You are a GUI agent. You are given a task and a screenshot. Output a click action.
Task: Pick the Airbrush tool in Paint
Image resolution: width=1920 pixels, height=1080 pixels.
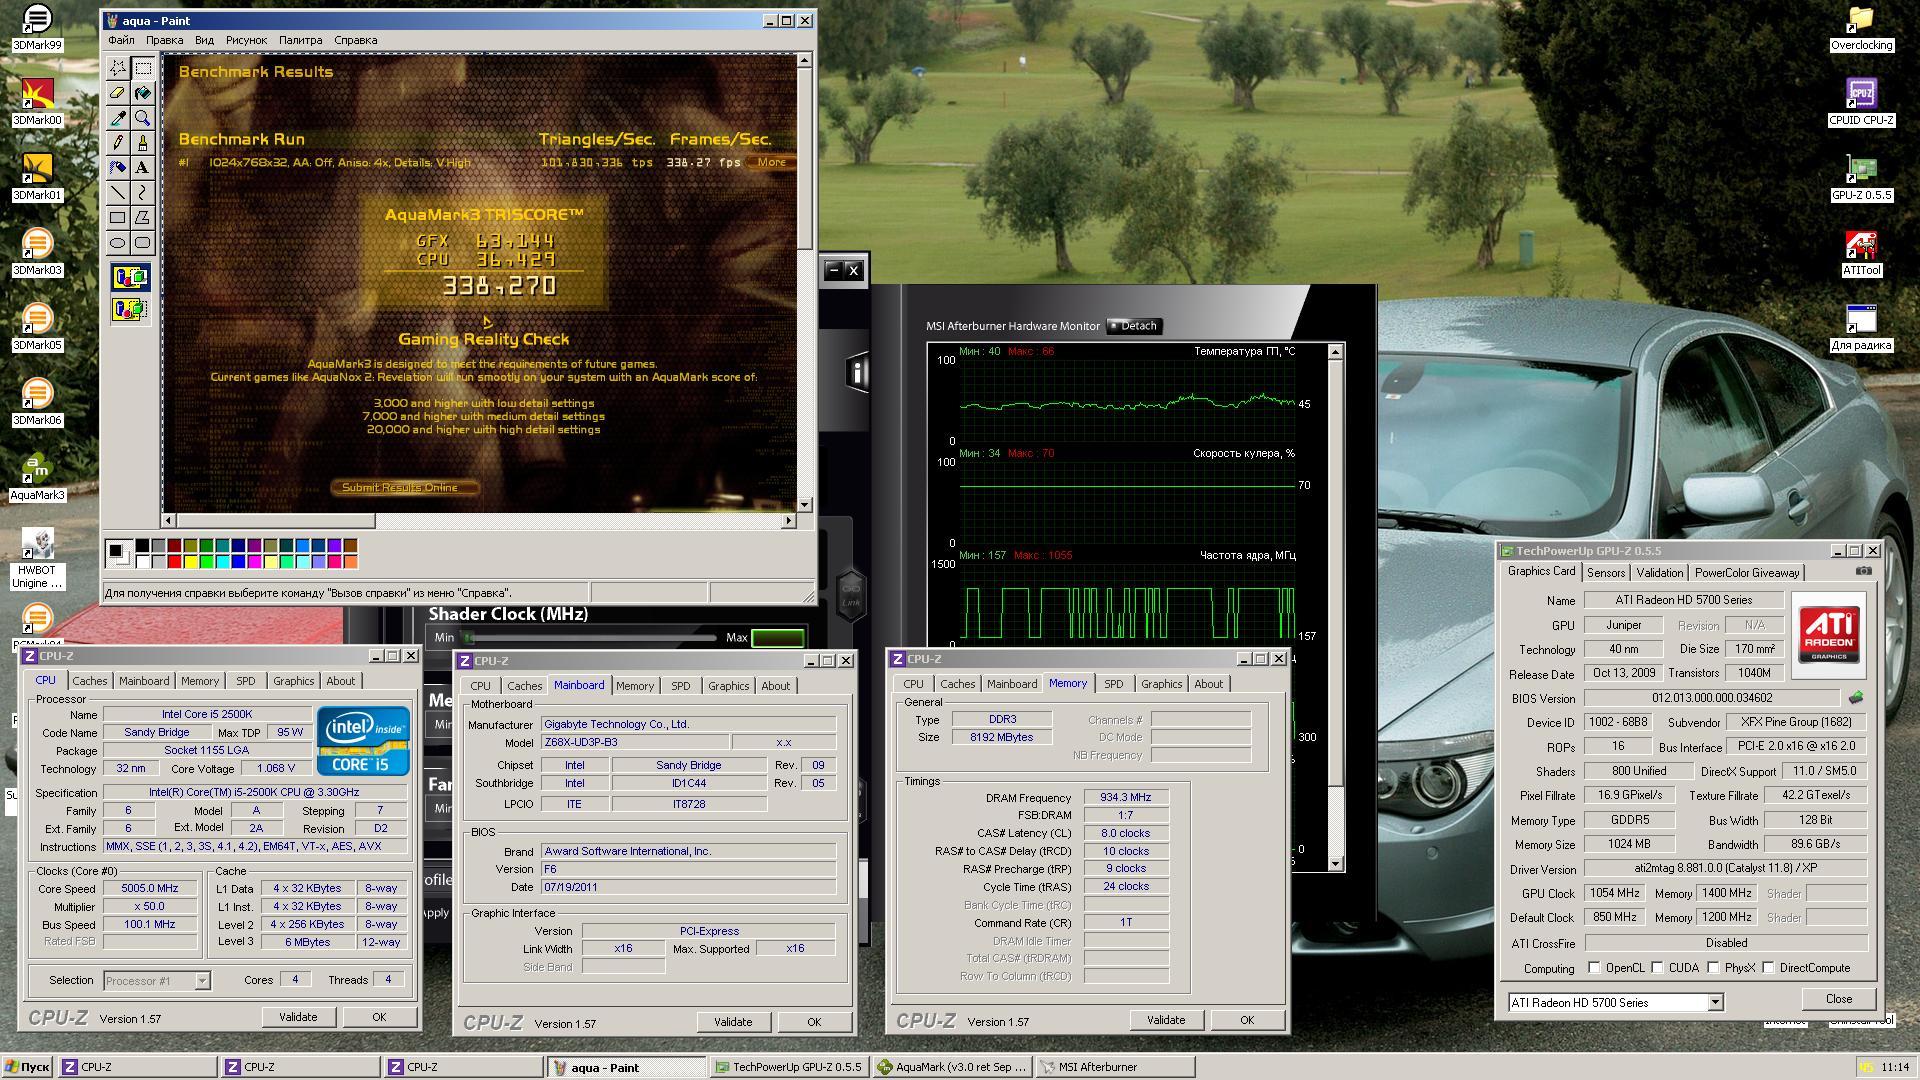pyautogui.click(x=118, y=168)
